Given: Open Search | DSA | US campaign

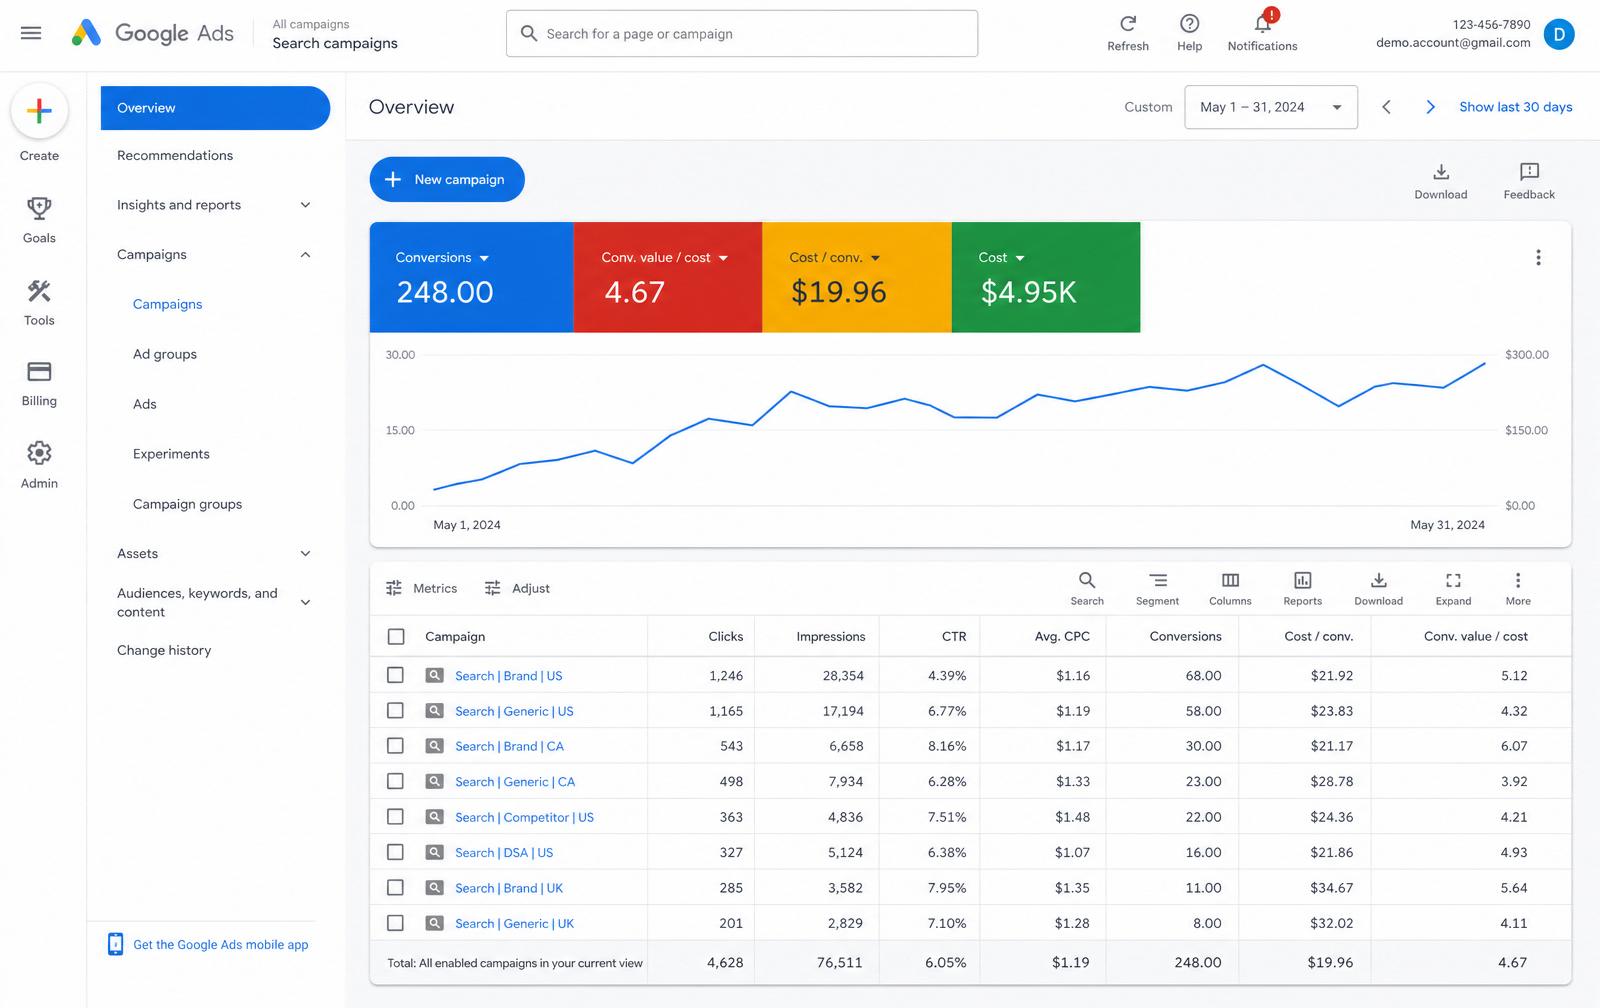Looking at the screenshot, I should click(503, 853).
